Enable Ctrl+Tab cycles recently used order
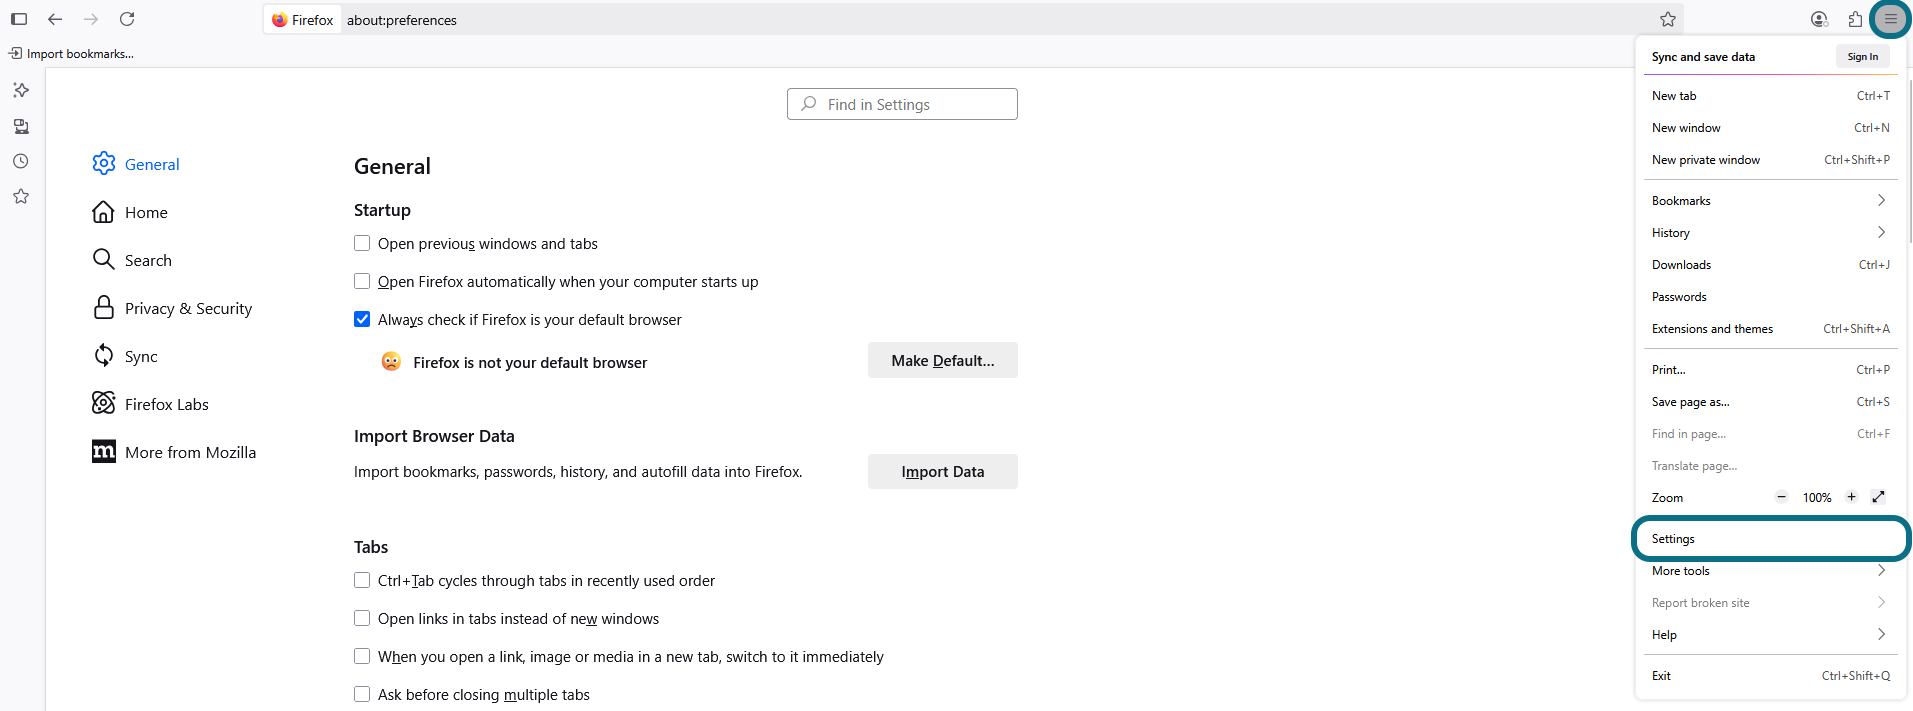The height and width of the screenshot is (711, 1913). pos(362,580)
